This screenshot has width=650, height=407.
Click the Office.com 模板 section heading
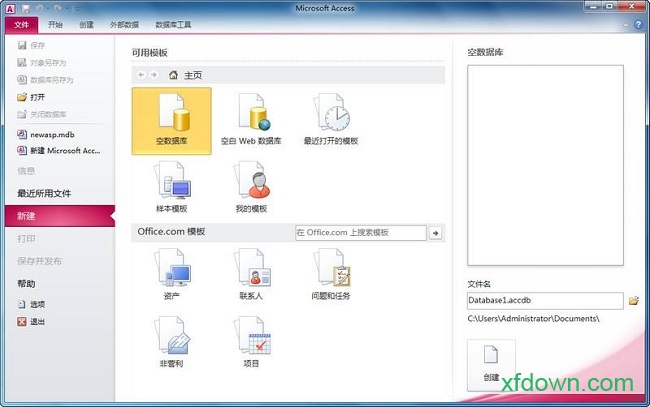click(x=171, y=232)
